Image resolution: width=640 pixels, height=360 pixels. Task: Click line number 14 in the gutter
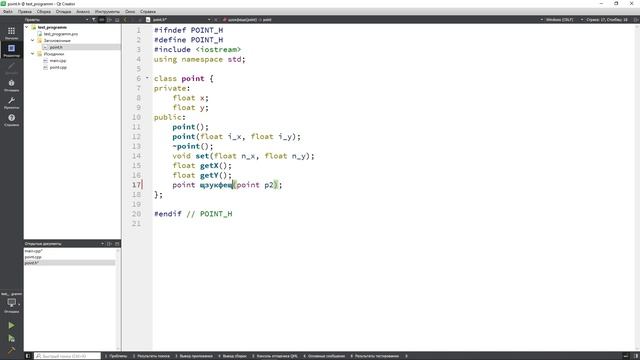pos(136,156)
